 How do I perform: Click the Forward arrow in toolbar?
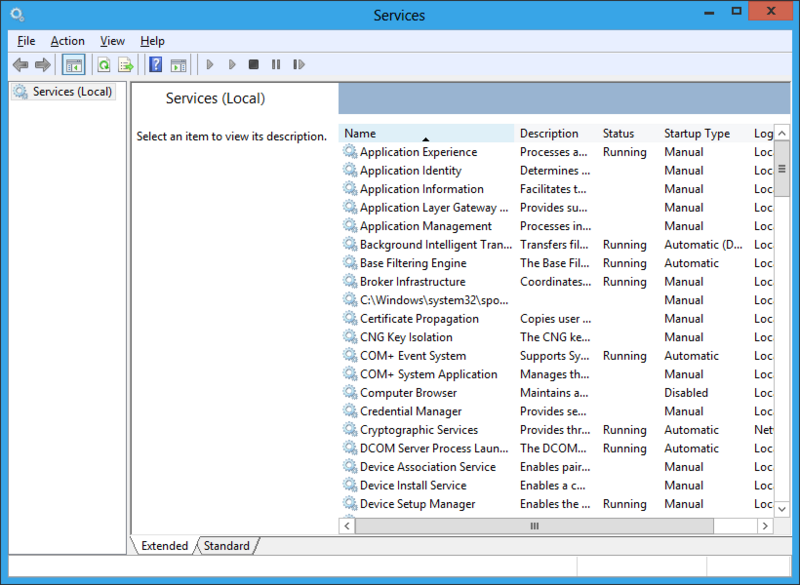tap(42, 65)
